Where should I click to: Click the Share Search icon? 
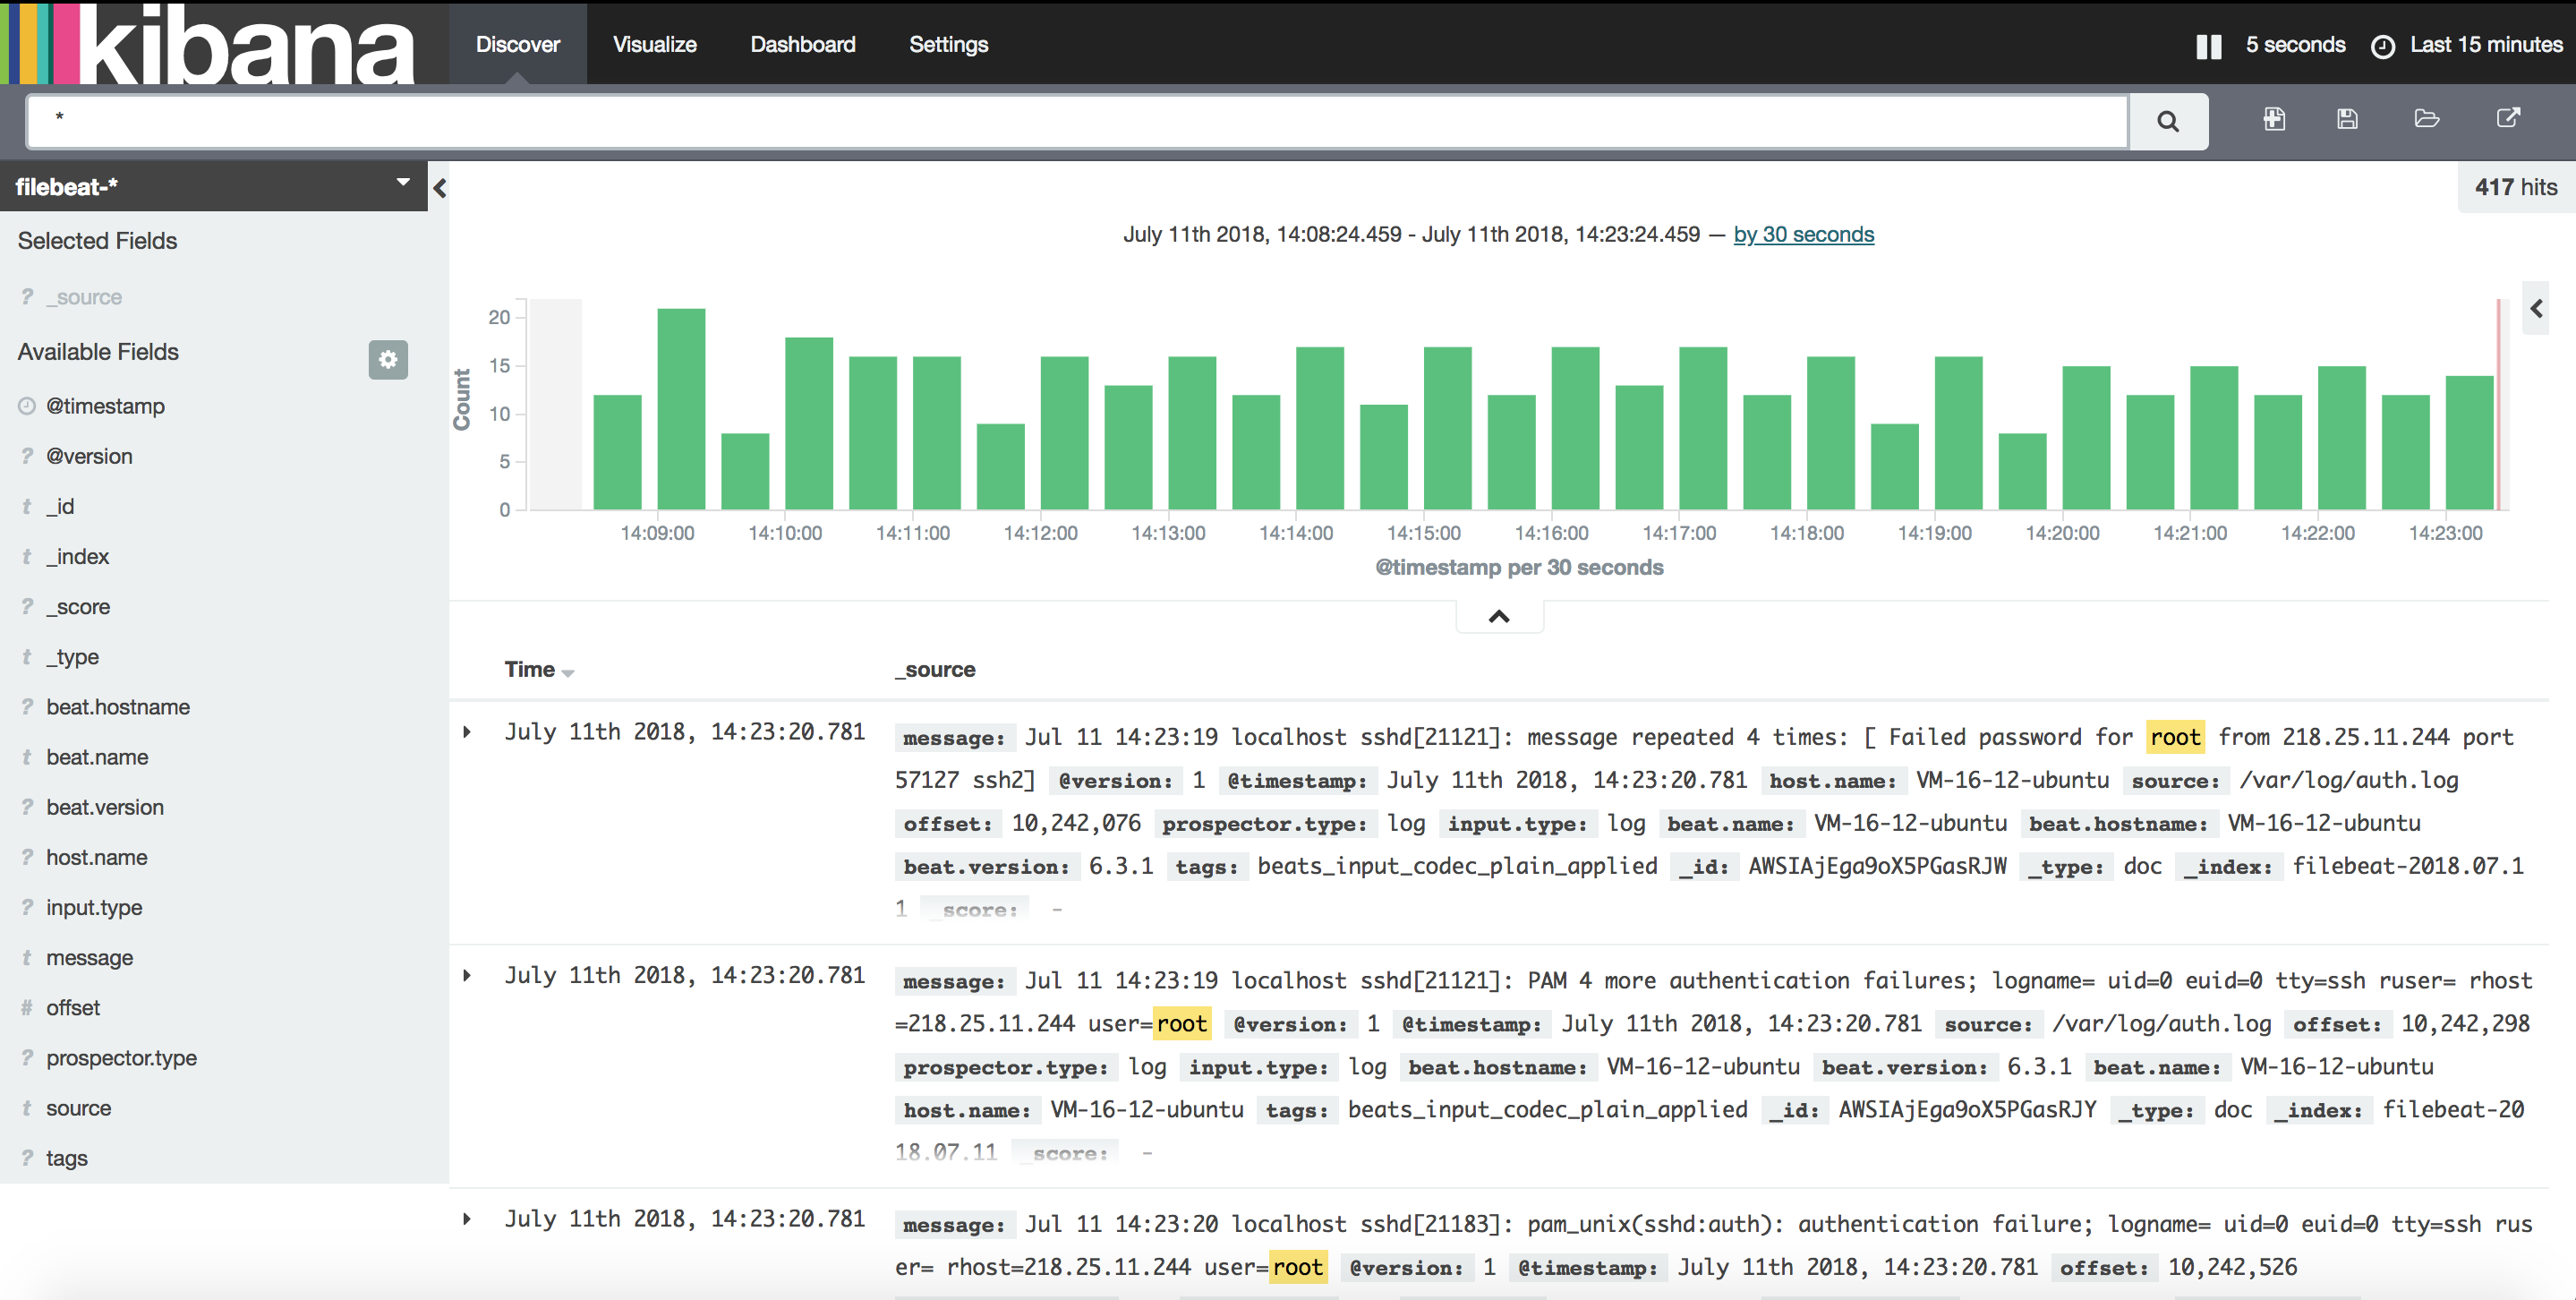click(2508, 119)
